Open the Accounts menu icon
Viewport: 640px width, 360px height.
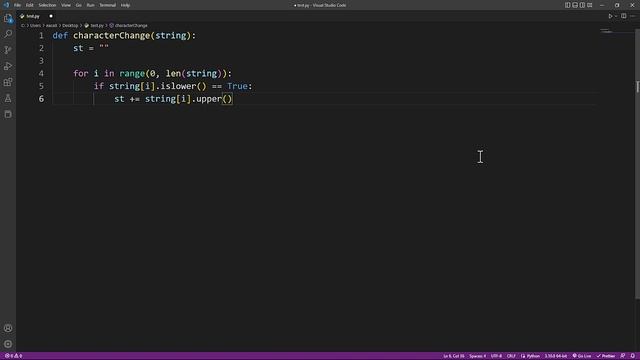[x=8, y=328]
